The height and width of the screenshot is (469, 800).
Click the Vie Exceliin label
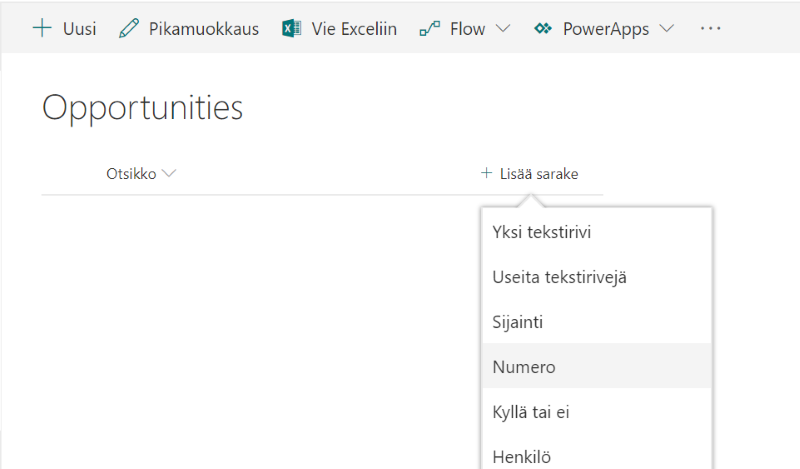point(354,29)
